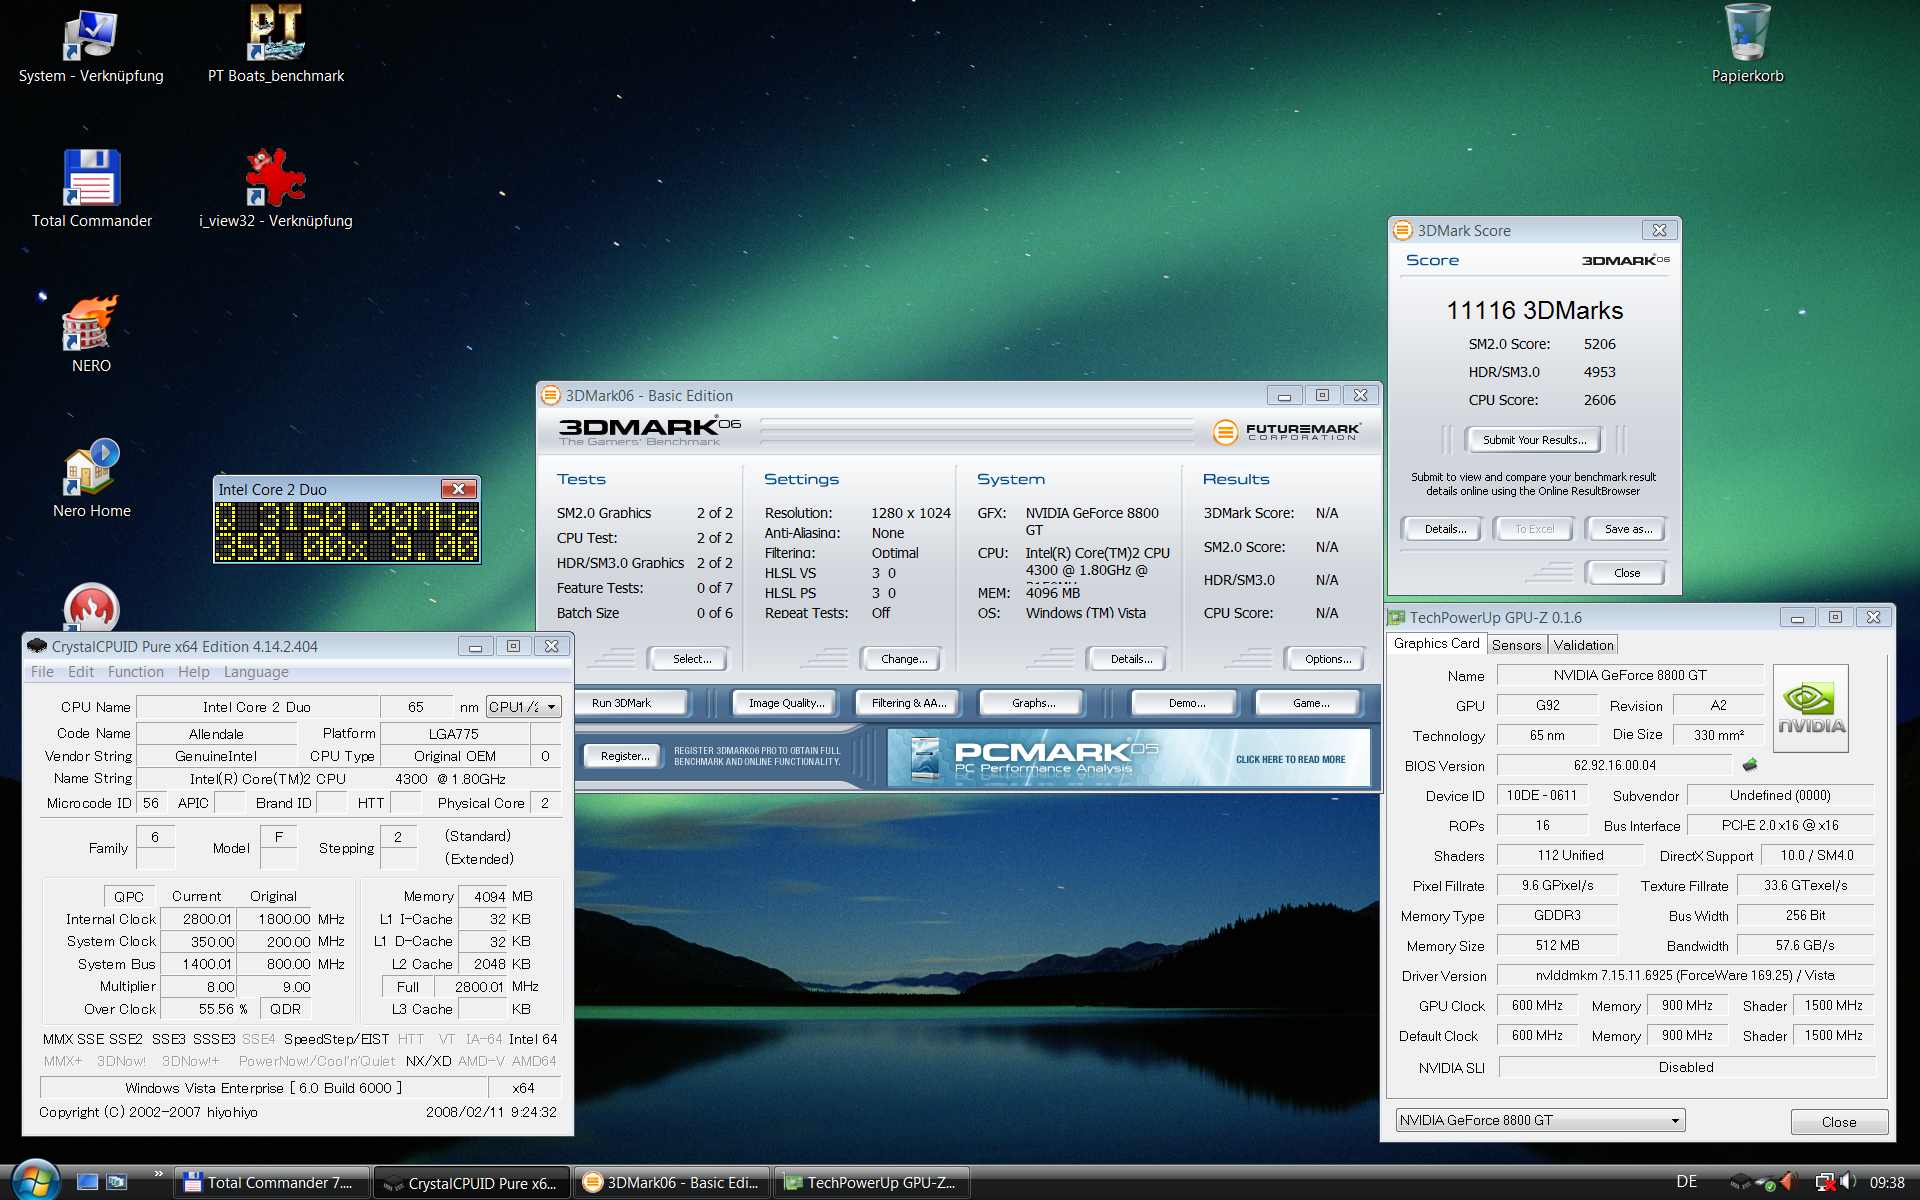The height and width of the screenshot is (1200, 1920).
Task: Toggle the Full cache speed button
Action: (x=408, y=986)
